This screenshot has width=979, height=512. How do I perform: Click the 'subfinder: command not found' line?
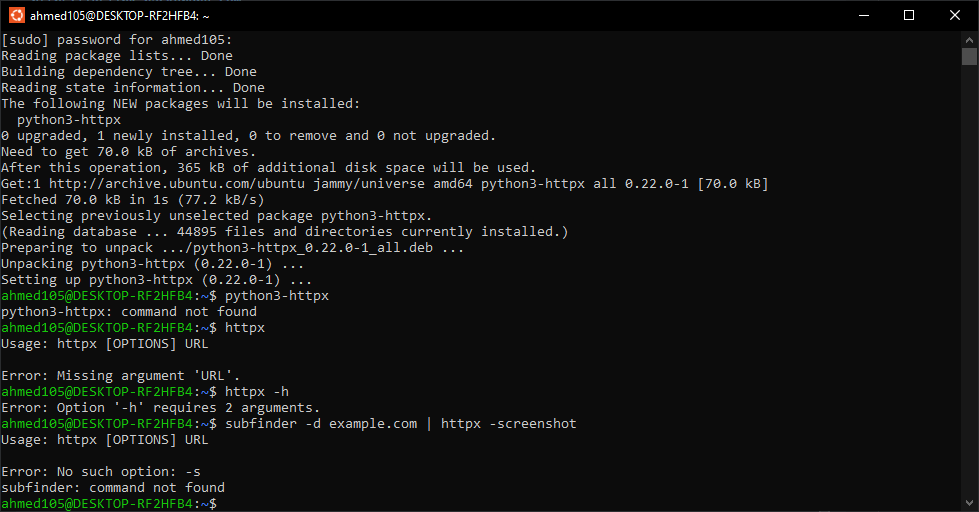(112, 488)
